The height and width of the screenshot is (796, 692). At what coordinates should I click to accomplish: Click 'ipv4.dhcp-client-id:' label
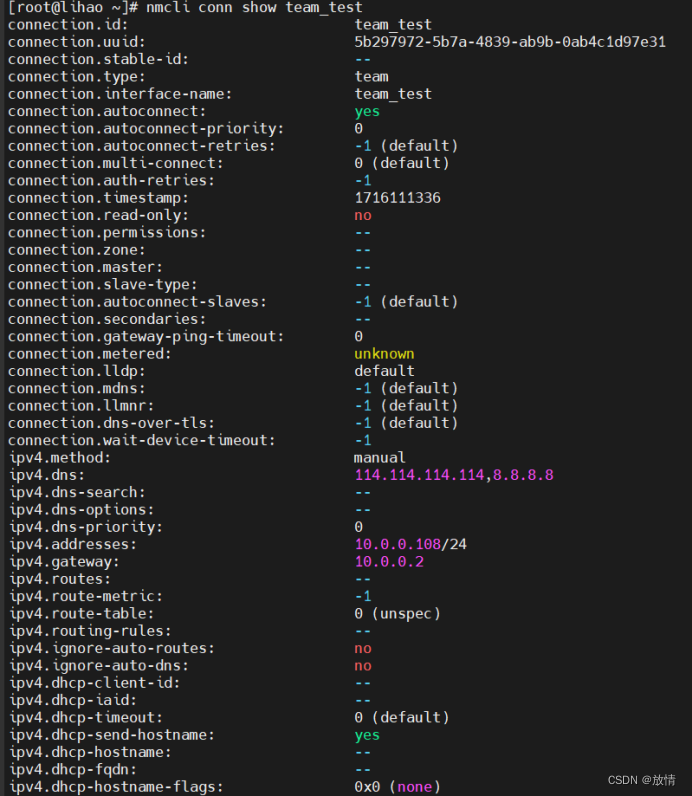95,683
